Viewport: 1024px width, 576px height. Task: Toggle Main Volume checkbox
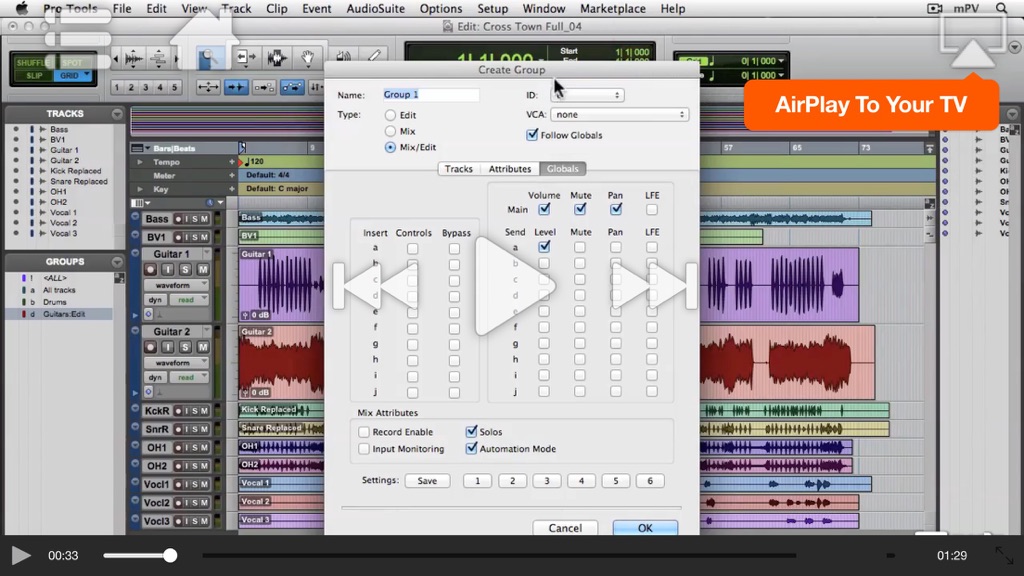coord(544,210)
